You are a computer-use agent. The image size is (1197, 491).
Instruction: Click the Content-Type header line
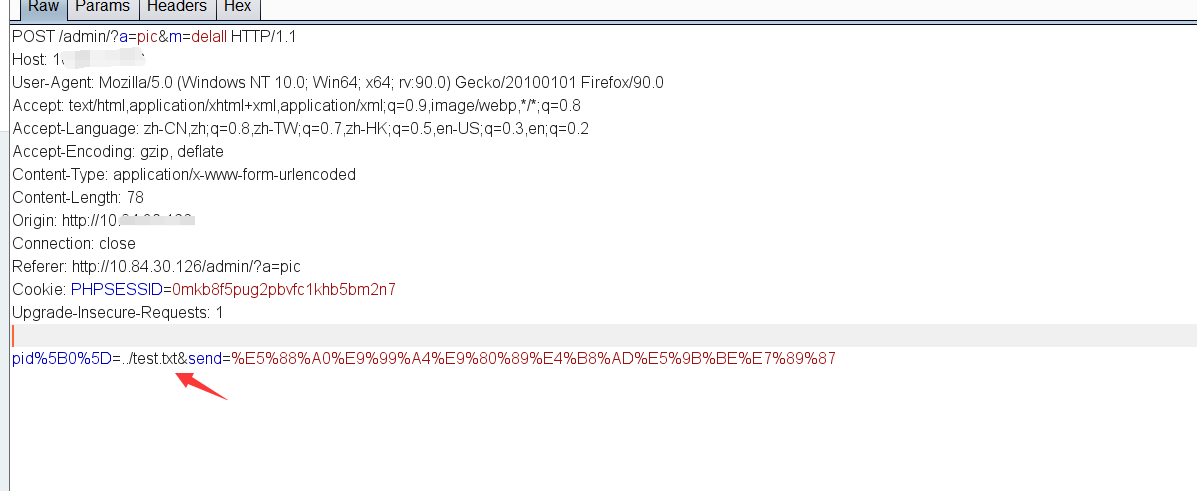click(183, 175)
